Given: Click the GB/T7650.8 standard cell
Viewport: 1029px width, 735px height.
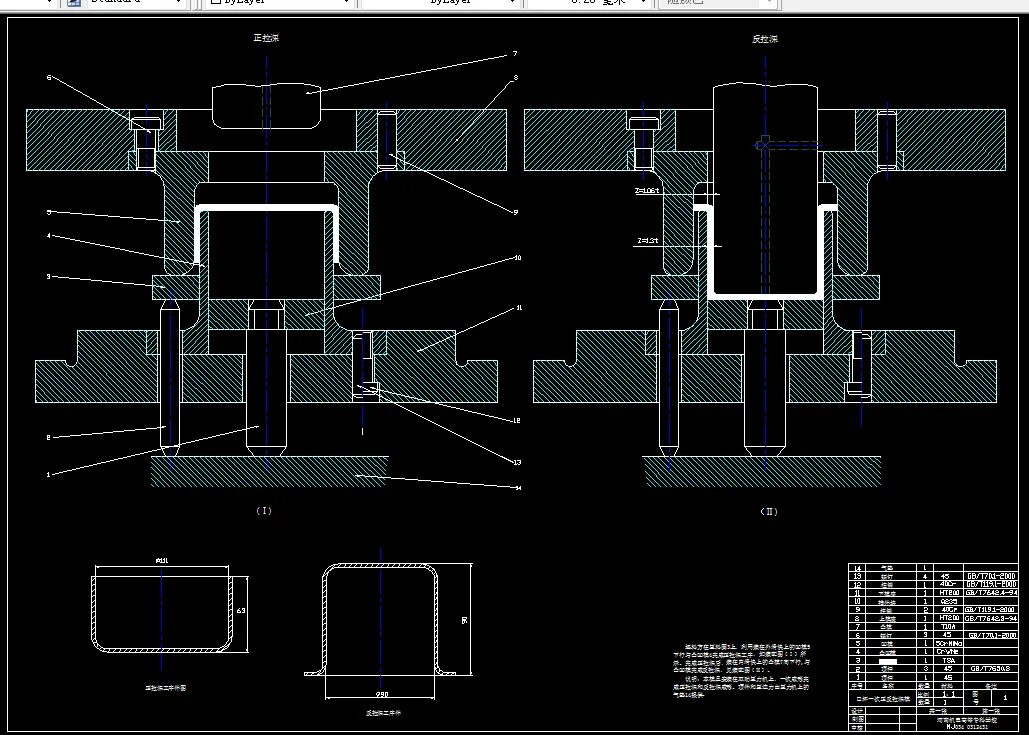Looking at the screenshot, I should (x=990, y=669).
